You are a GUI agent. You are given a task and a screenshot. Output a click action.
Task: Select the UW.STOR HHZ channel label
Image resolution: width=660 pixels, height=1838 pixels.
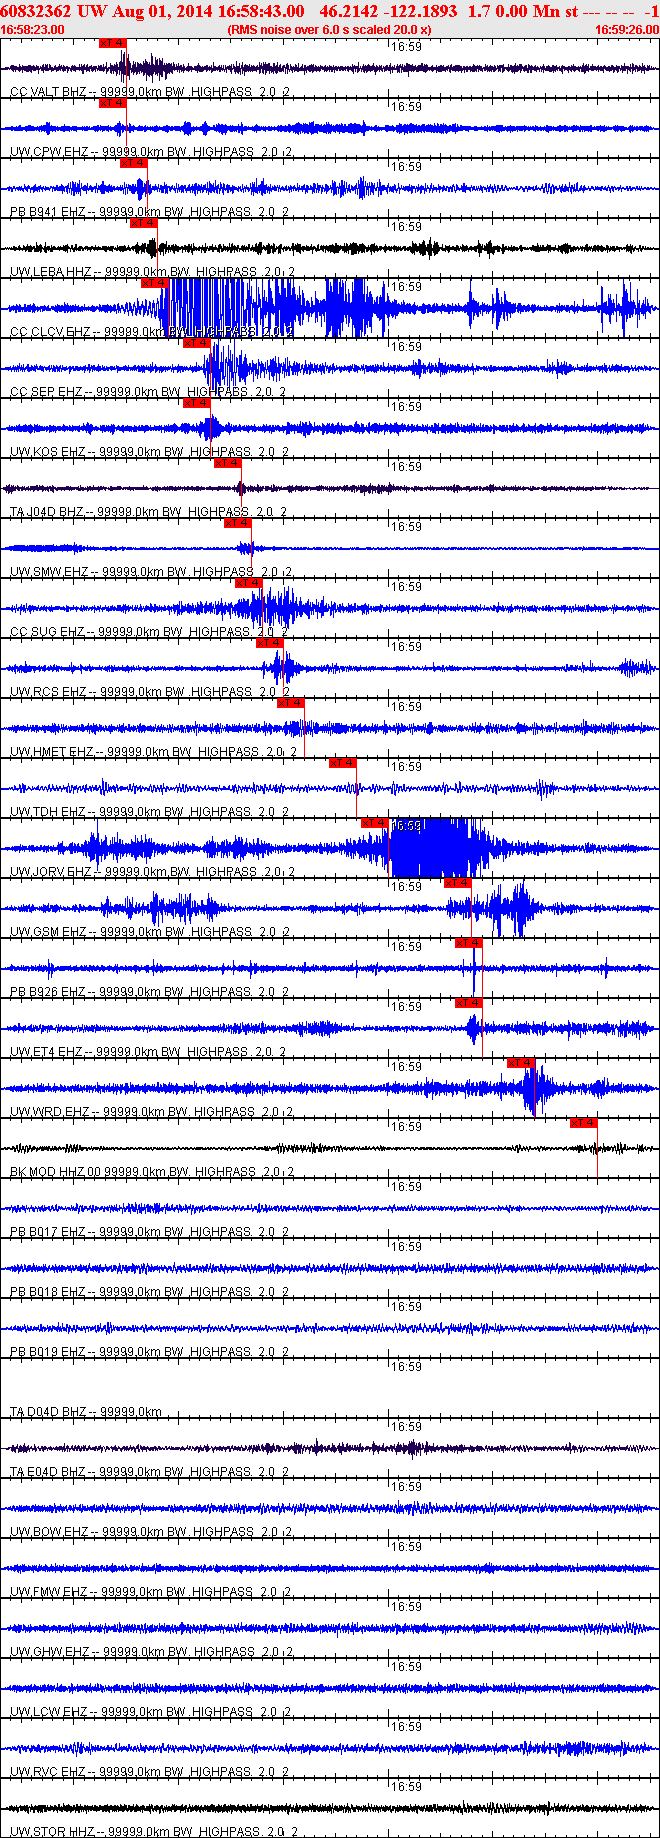coord(52,1831)
